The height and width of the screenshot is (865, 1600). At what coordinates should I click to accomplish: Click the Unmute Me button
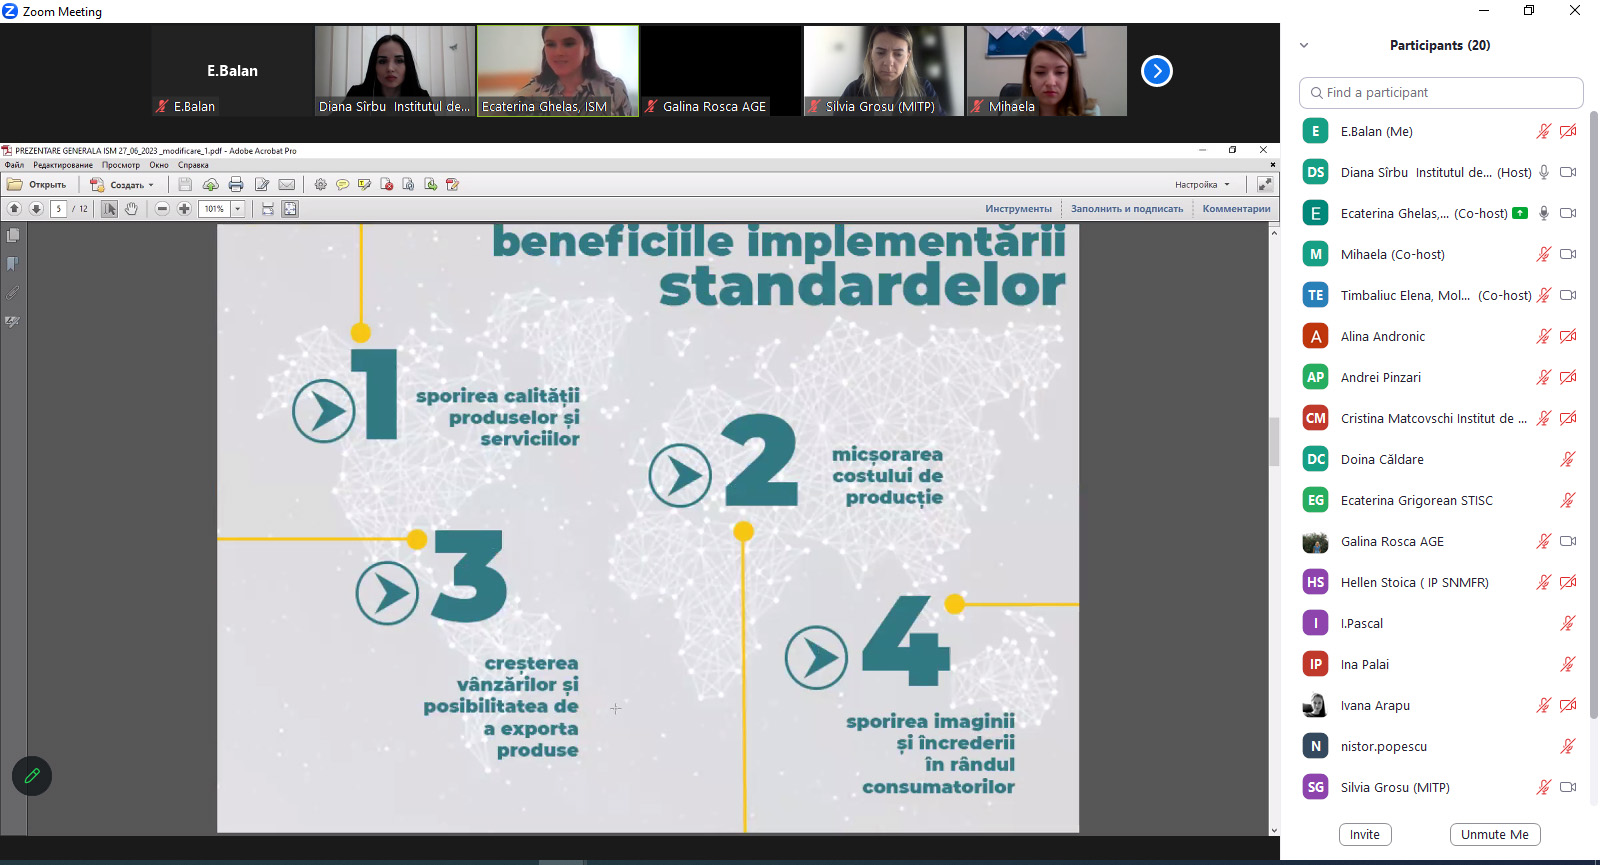click(1495, 835)
